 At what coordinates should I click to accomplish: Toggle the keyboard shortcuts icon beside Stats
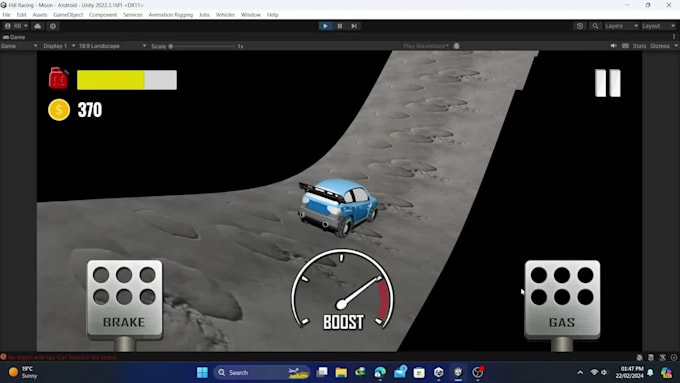625,46
